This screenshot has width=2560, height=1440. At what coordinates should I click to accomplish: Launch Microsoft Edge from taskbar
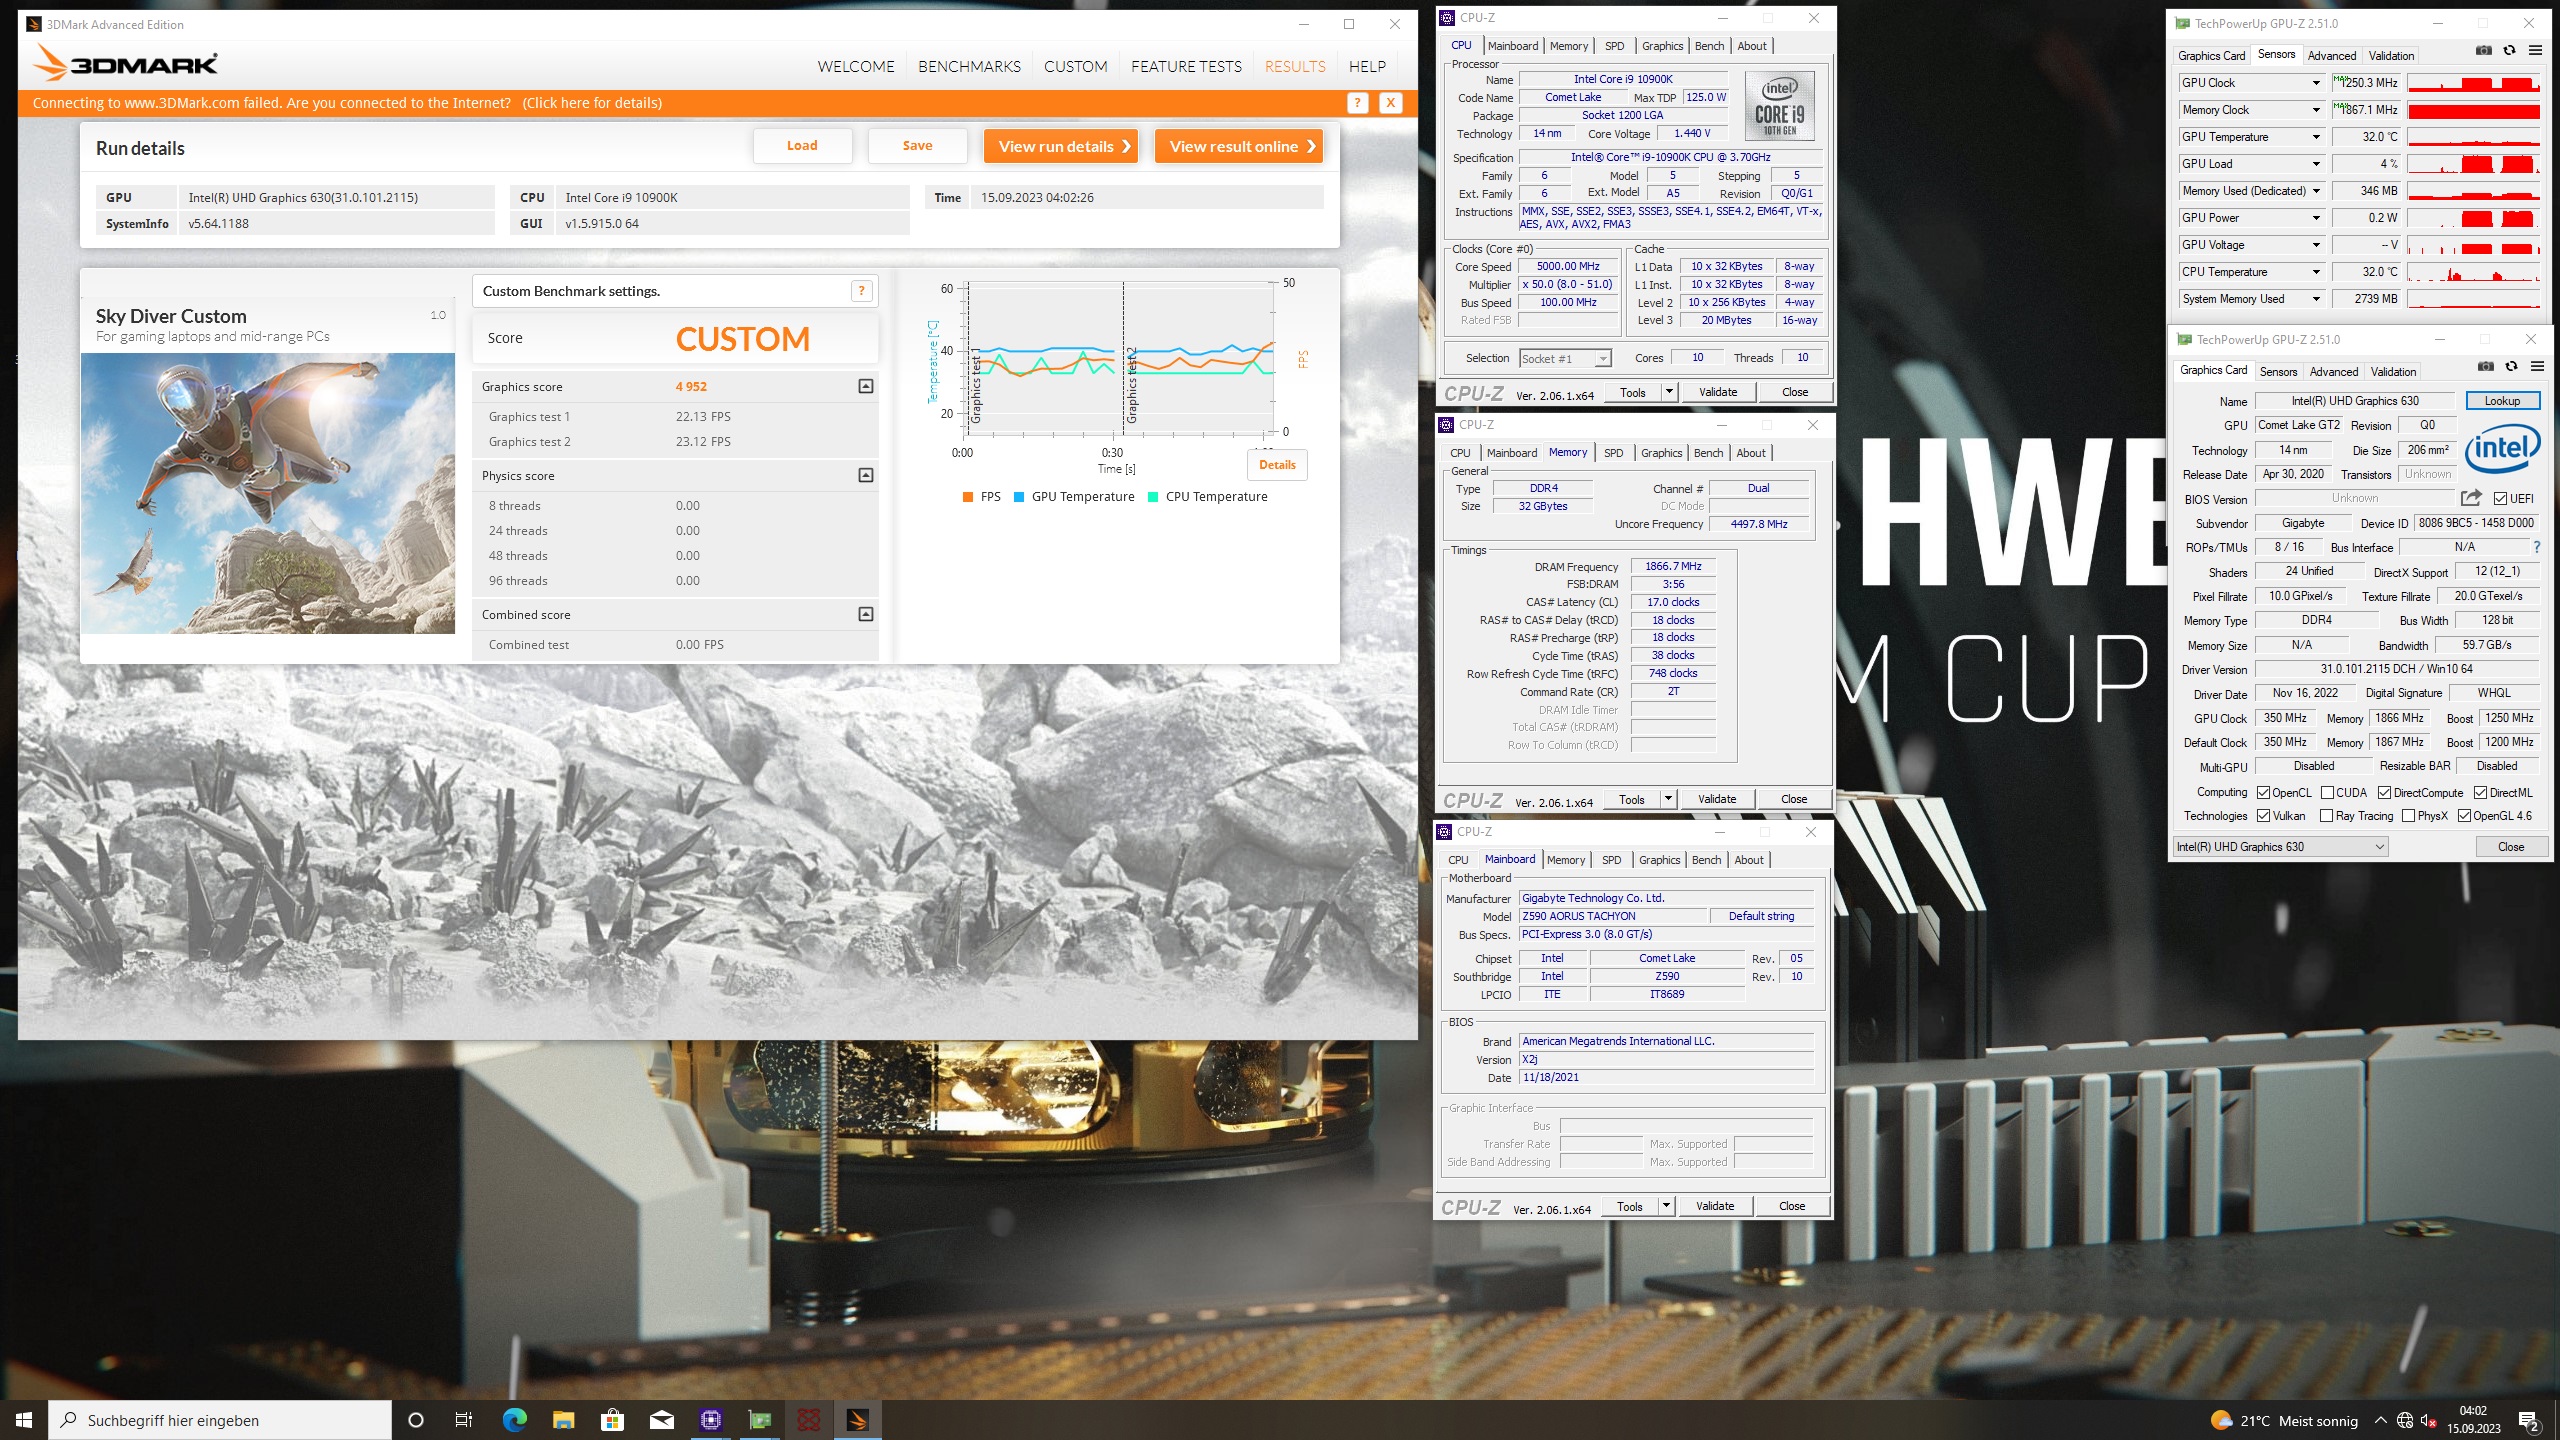(x=514, y=1420)
